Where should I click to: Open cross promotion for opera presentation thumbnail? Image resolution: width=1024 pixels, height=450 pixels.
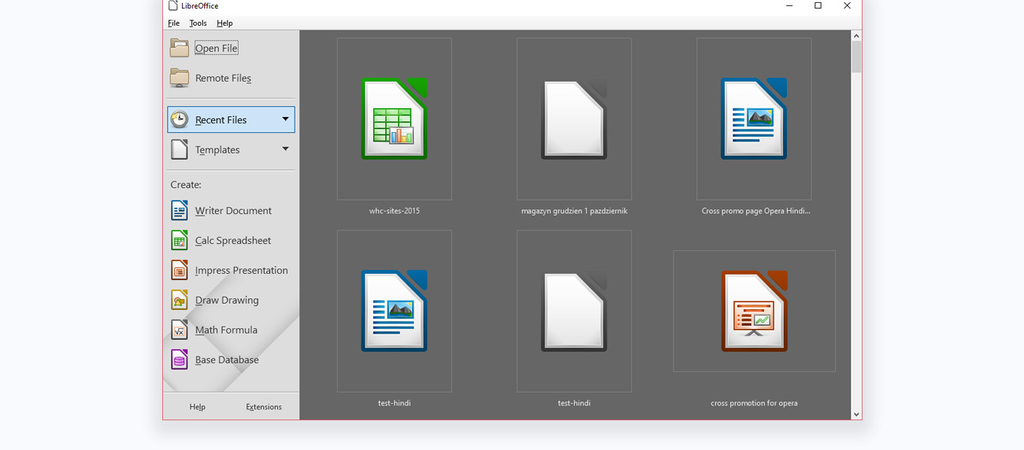click(754, 311)
